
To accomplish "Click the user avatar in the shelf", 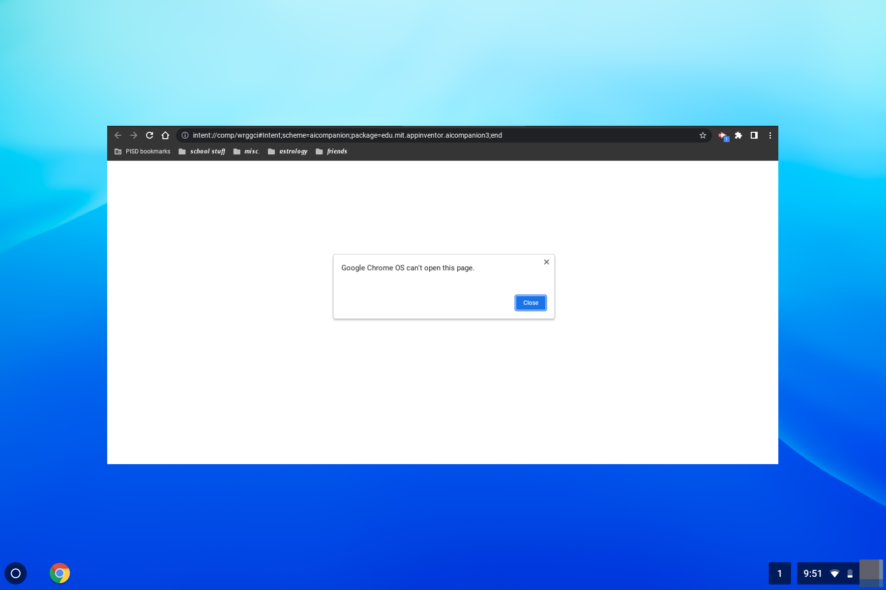I will pyautogui.click(x=871, y=572).
